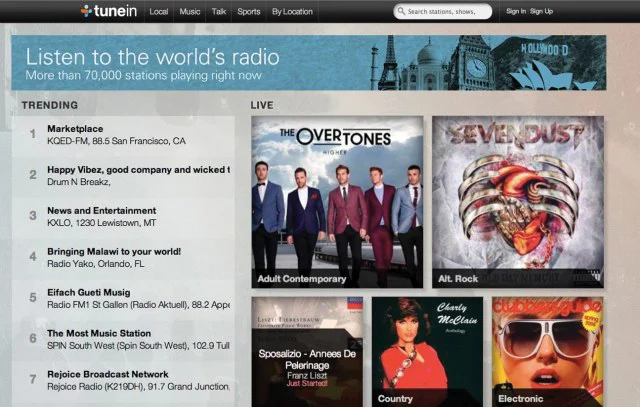
Task: Click the magnifier icon in the search box
Action: coord(401,12)
